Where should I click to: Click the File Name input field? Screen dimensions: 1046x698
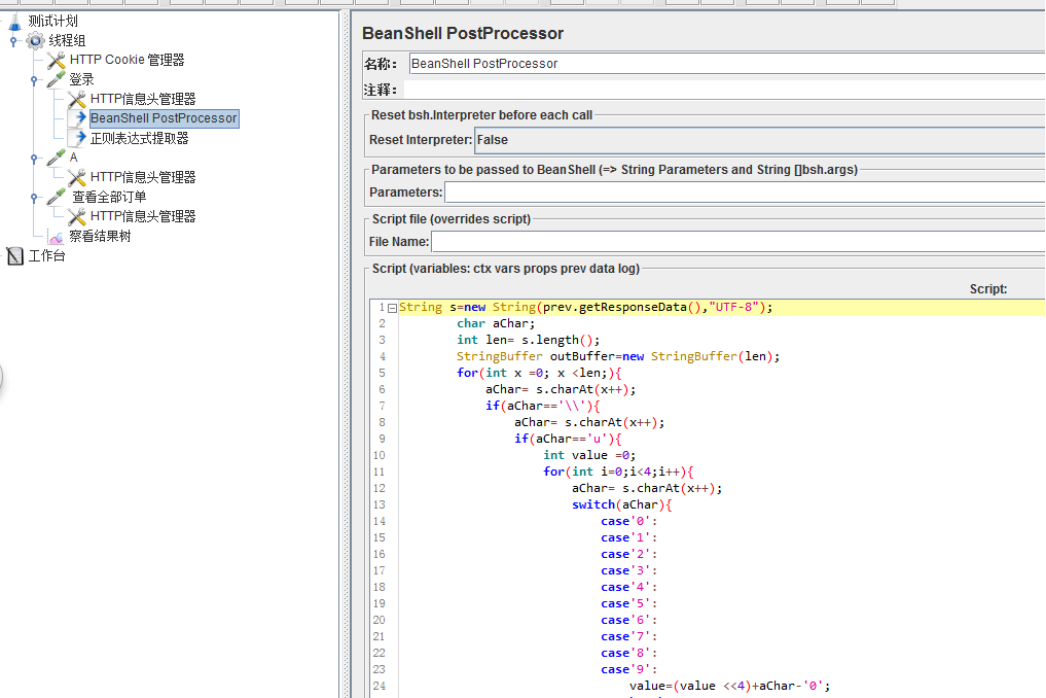pos(738,242)
